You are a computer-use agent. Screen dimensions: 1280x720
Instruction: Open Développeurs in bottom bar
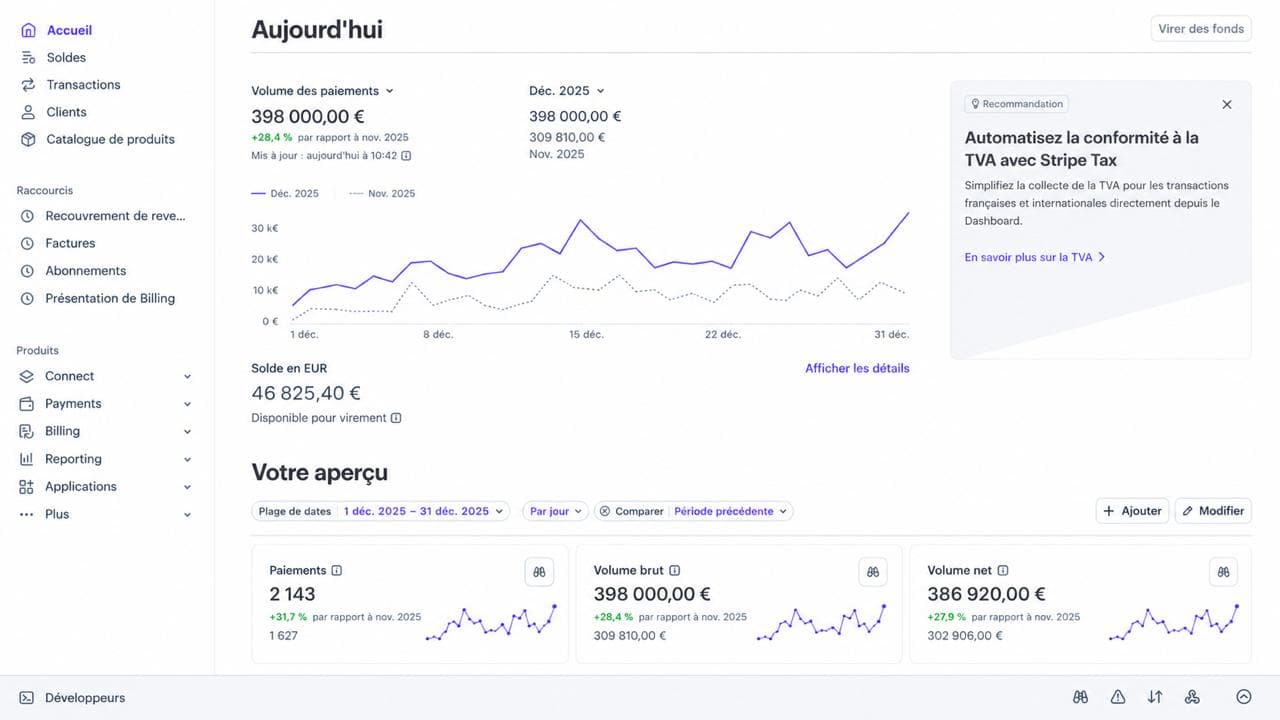tap(73, 698)
